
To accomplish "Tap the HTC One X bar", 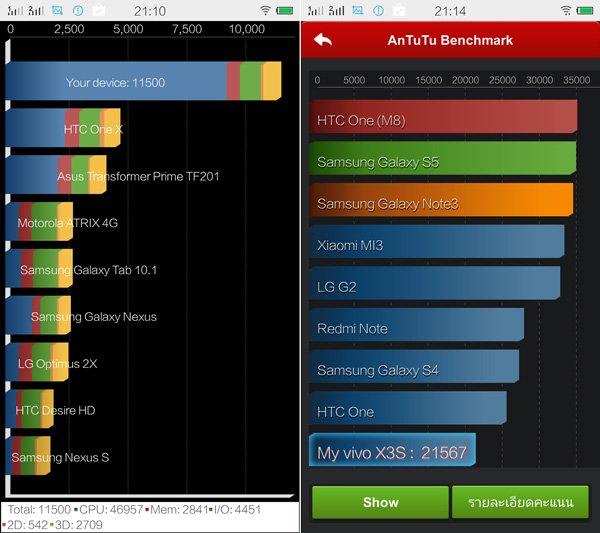I will click(63, 128).
